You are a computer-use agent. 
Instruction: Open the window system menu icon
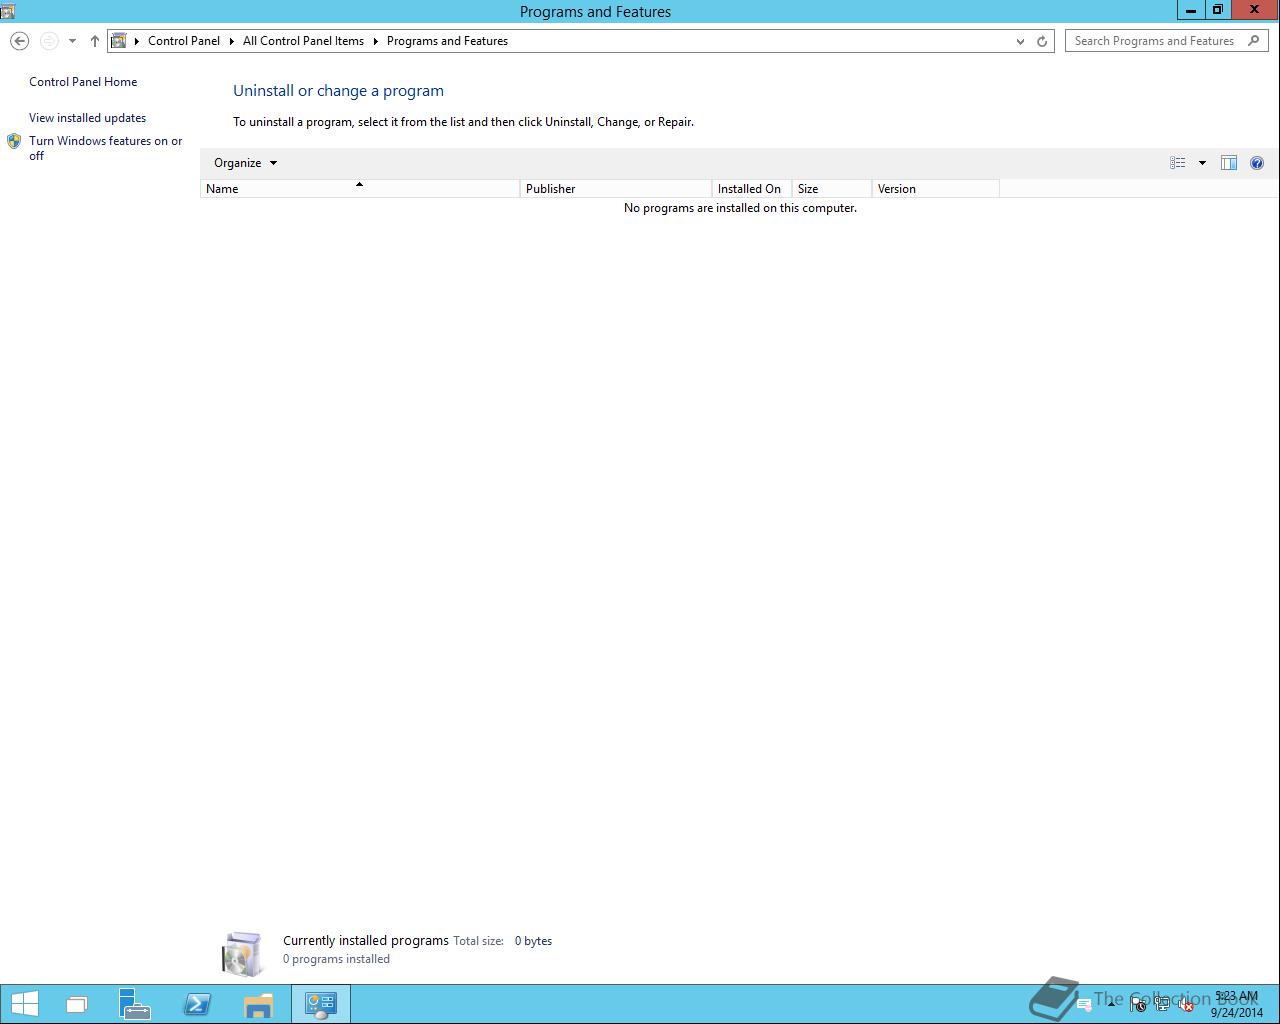coord(8,11)
